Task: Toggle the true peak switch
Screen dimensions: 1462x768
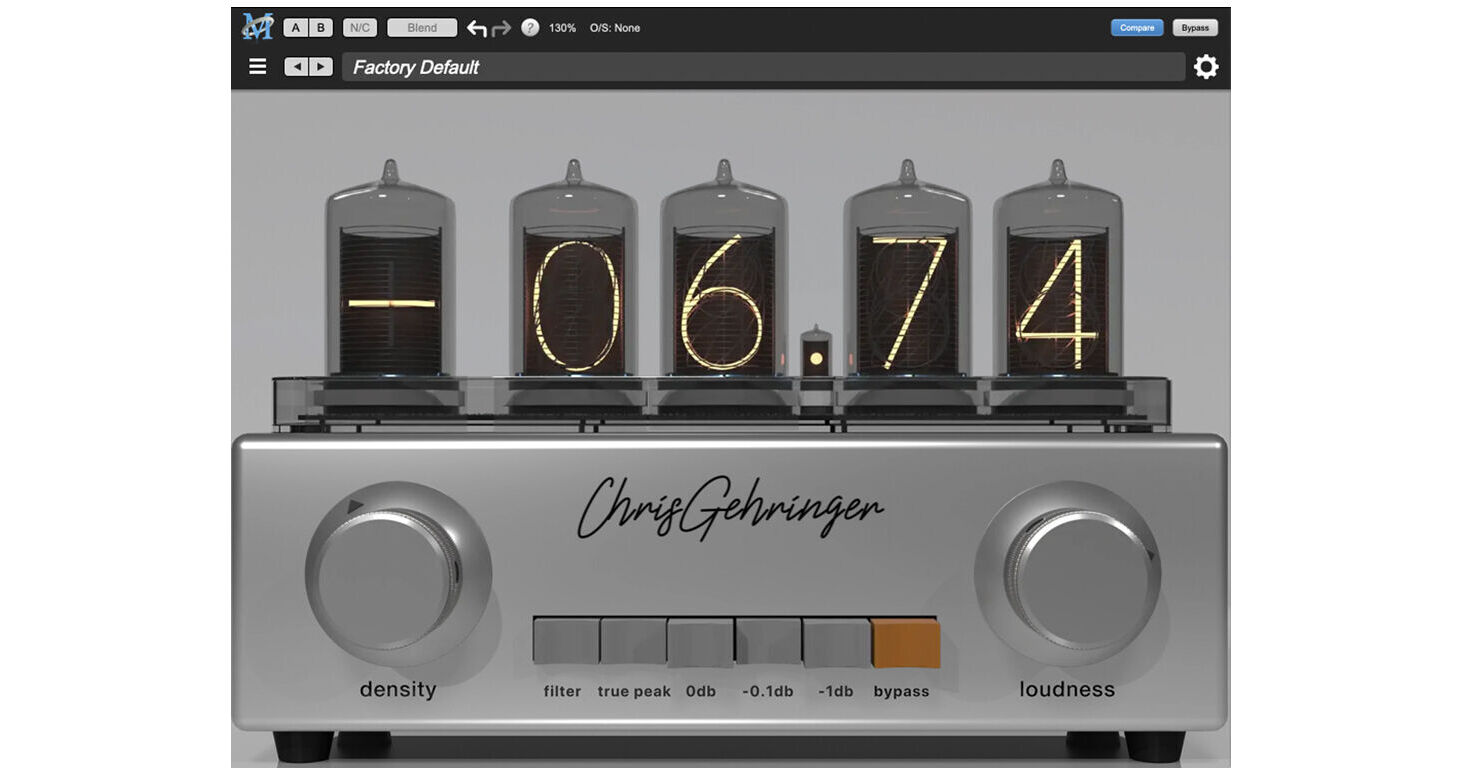Action: [x=633, y=641]
